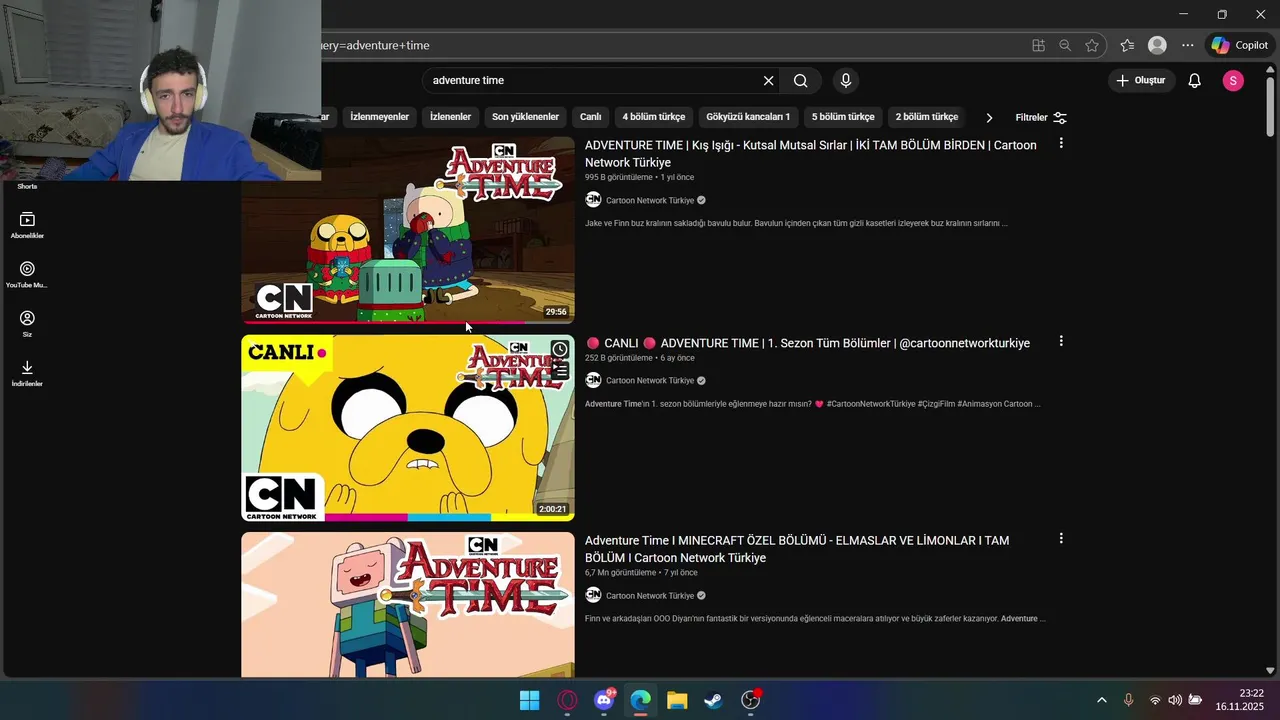Start voice search with microphone icon
Image resolution: width=1280 pixels, height=720 pixels.
click(x=846, y=81)
